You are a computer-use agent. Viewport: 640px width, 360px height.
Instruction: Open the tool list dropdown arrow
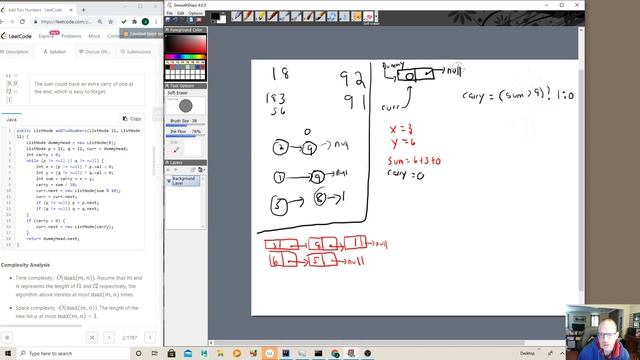click(x=376, y=16)
